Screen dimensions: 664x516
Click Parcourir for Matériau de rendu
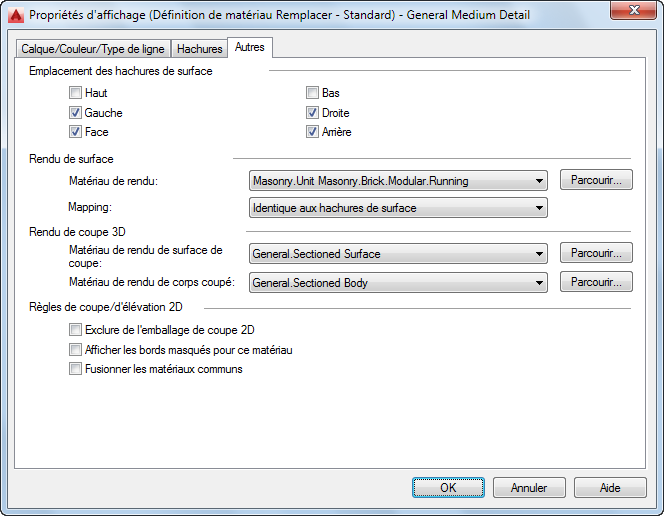click(x=596, y=180)
